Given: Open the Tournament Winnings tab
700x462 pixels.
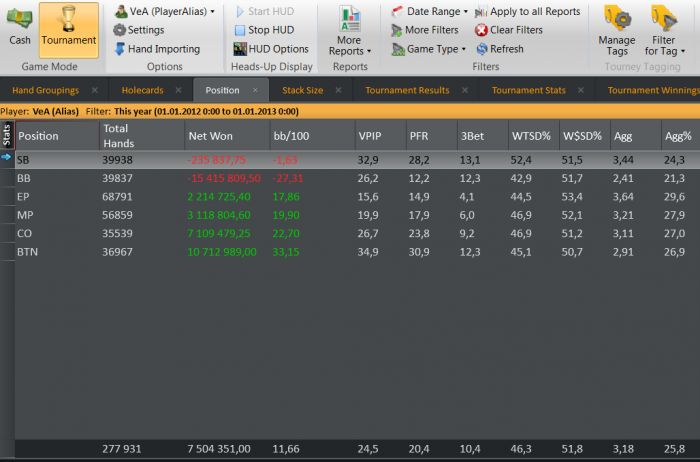Looking at the screenshot, I should 654,90.
